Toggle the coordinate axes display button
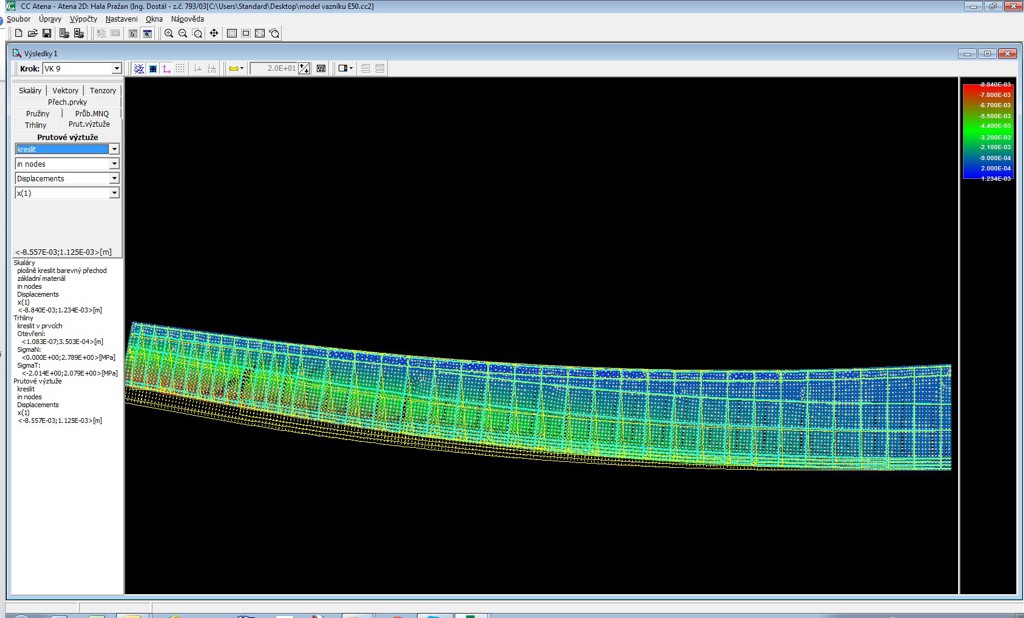 pos(166,69)
